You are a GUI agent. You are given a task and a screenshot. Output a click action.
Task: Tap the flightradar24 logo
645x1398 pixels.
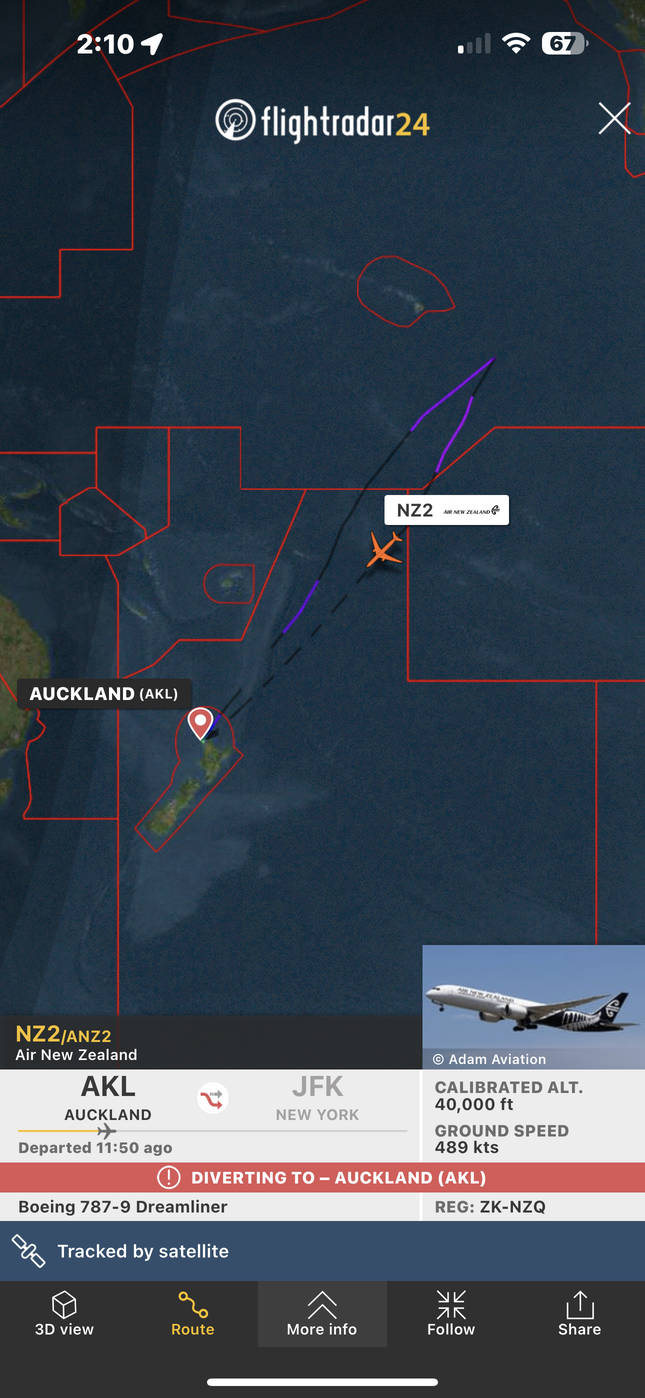[x=322, y=122]
